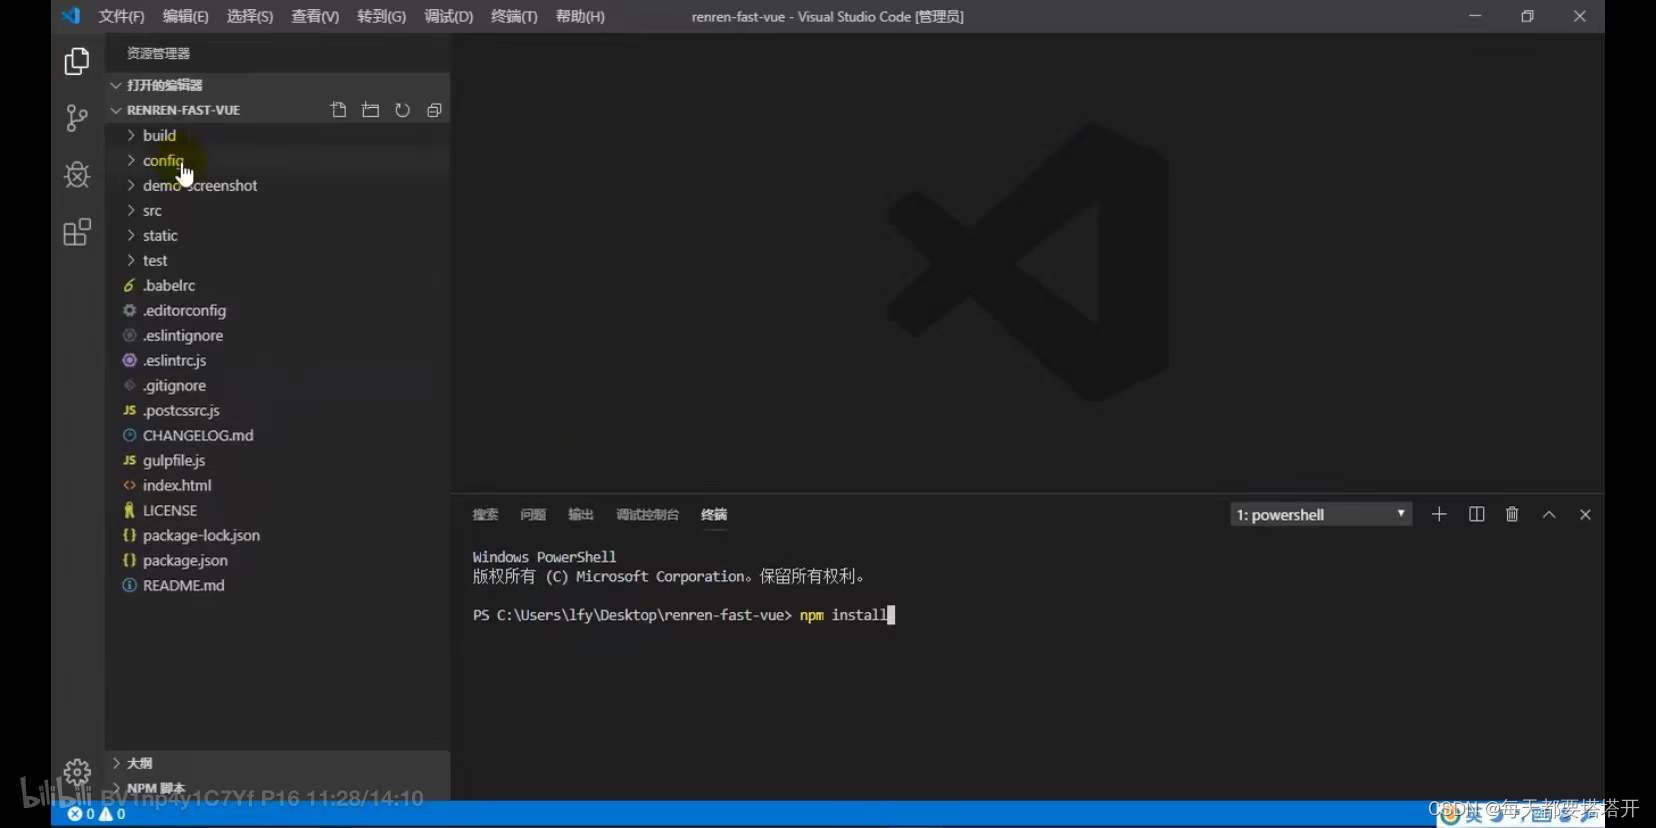
Task: Open the Debug view in activity bar
Action: point(77,175)
